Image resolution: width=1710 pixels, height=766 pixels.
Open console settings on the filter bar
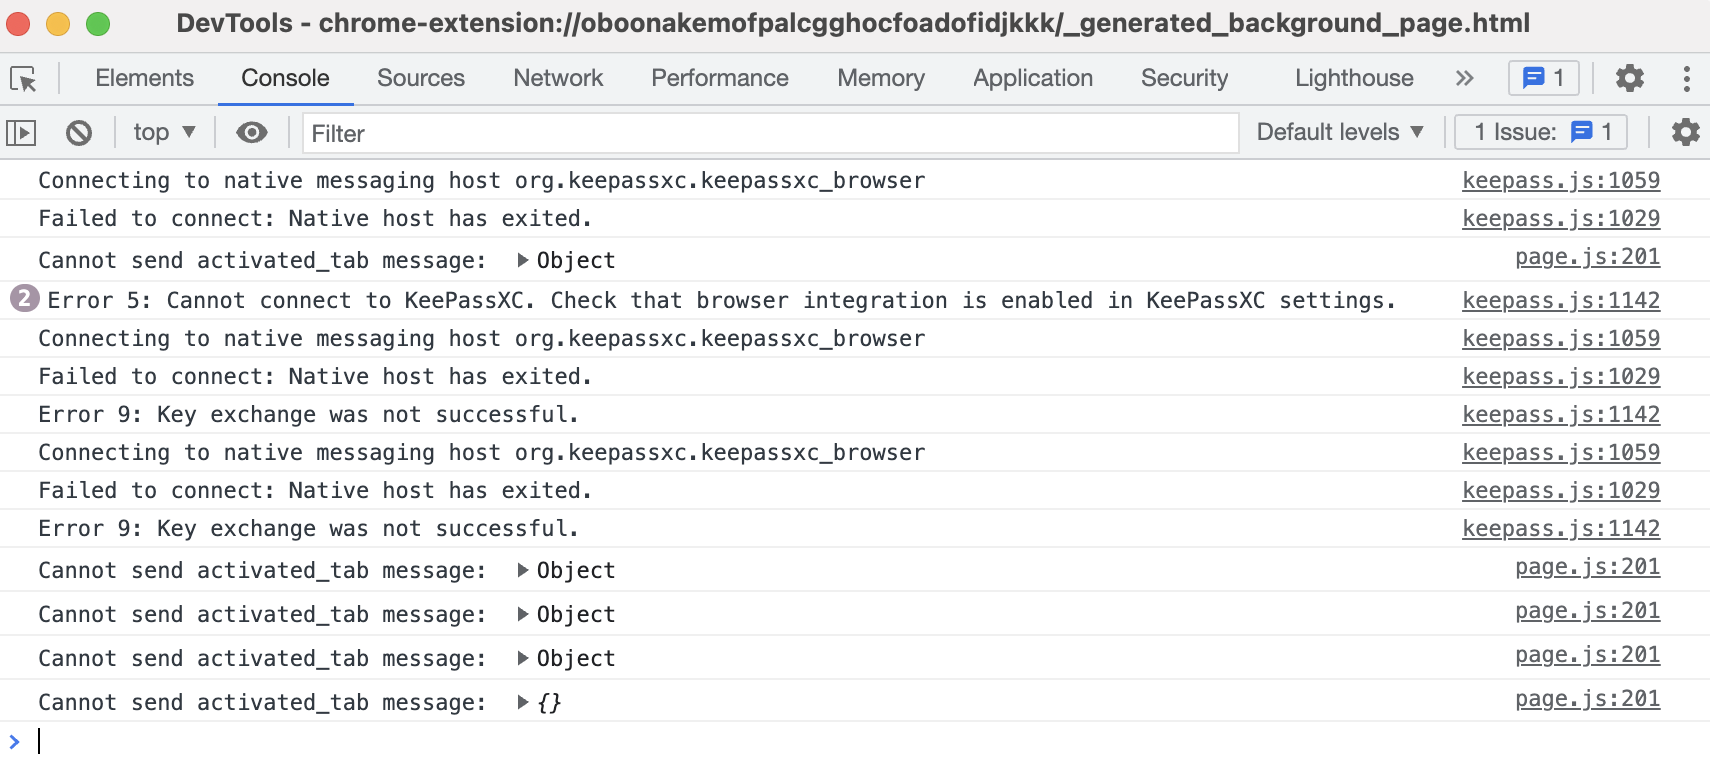1686,131
